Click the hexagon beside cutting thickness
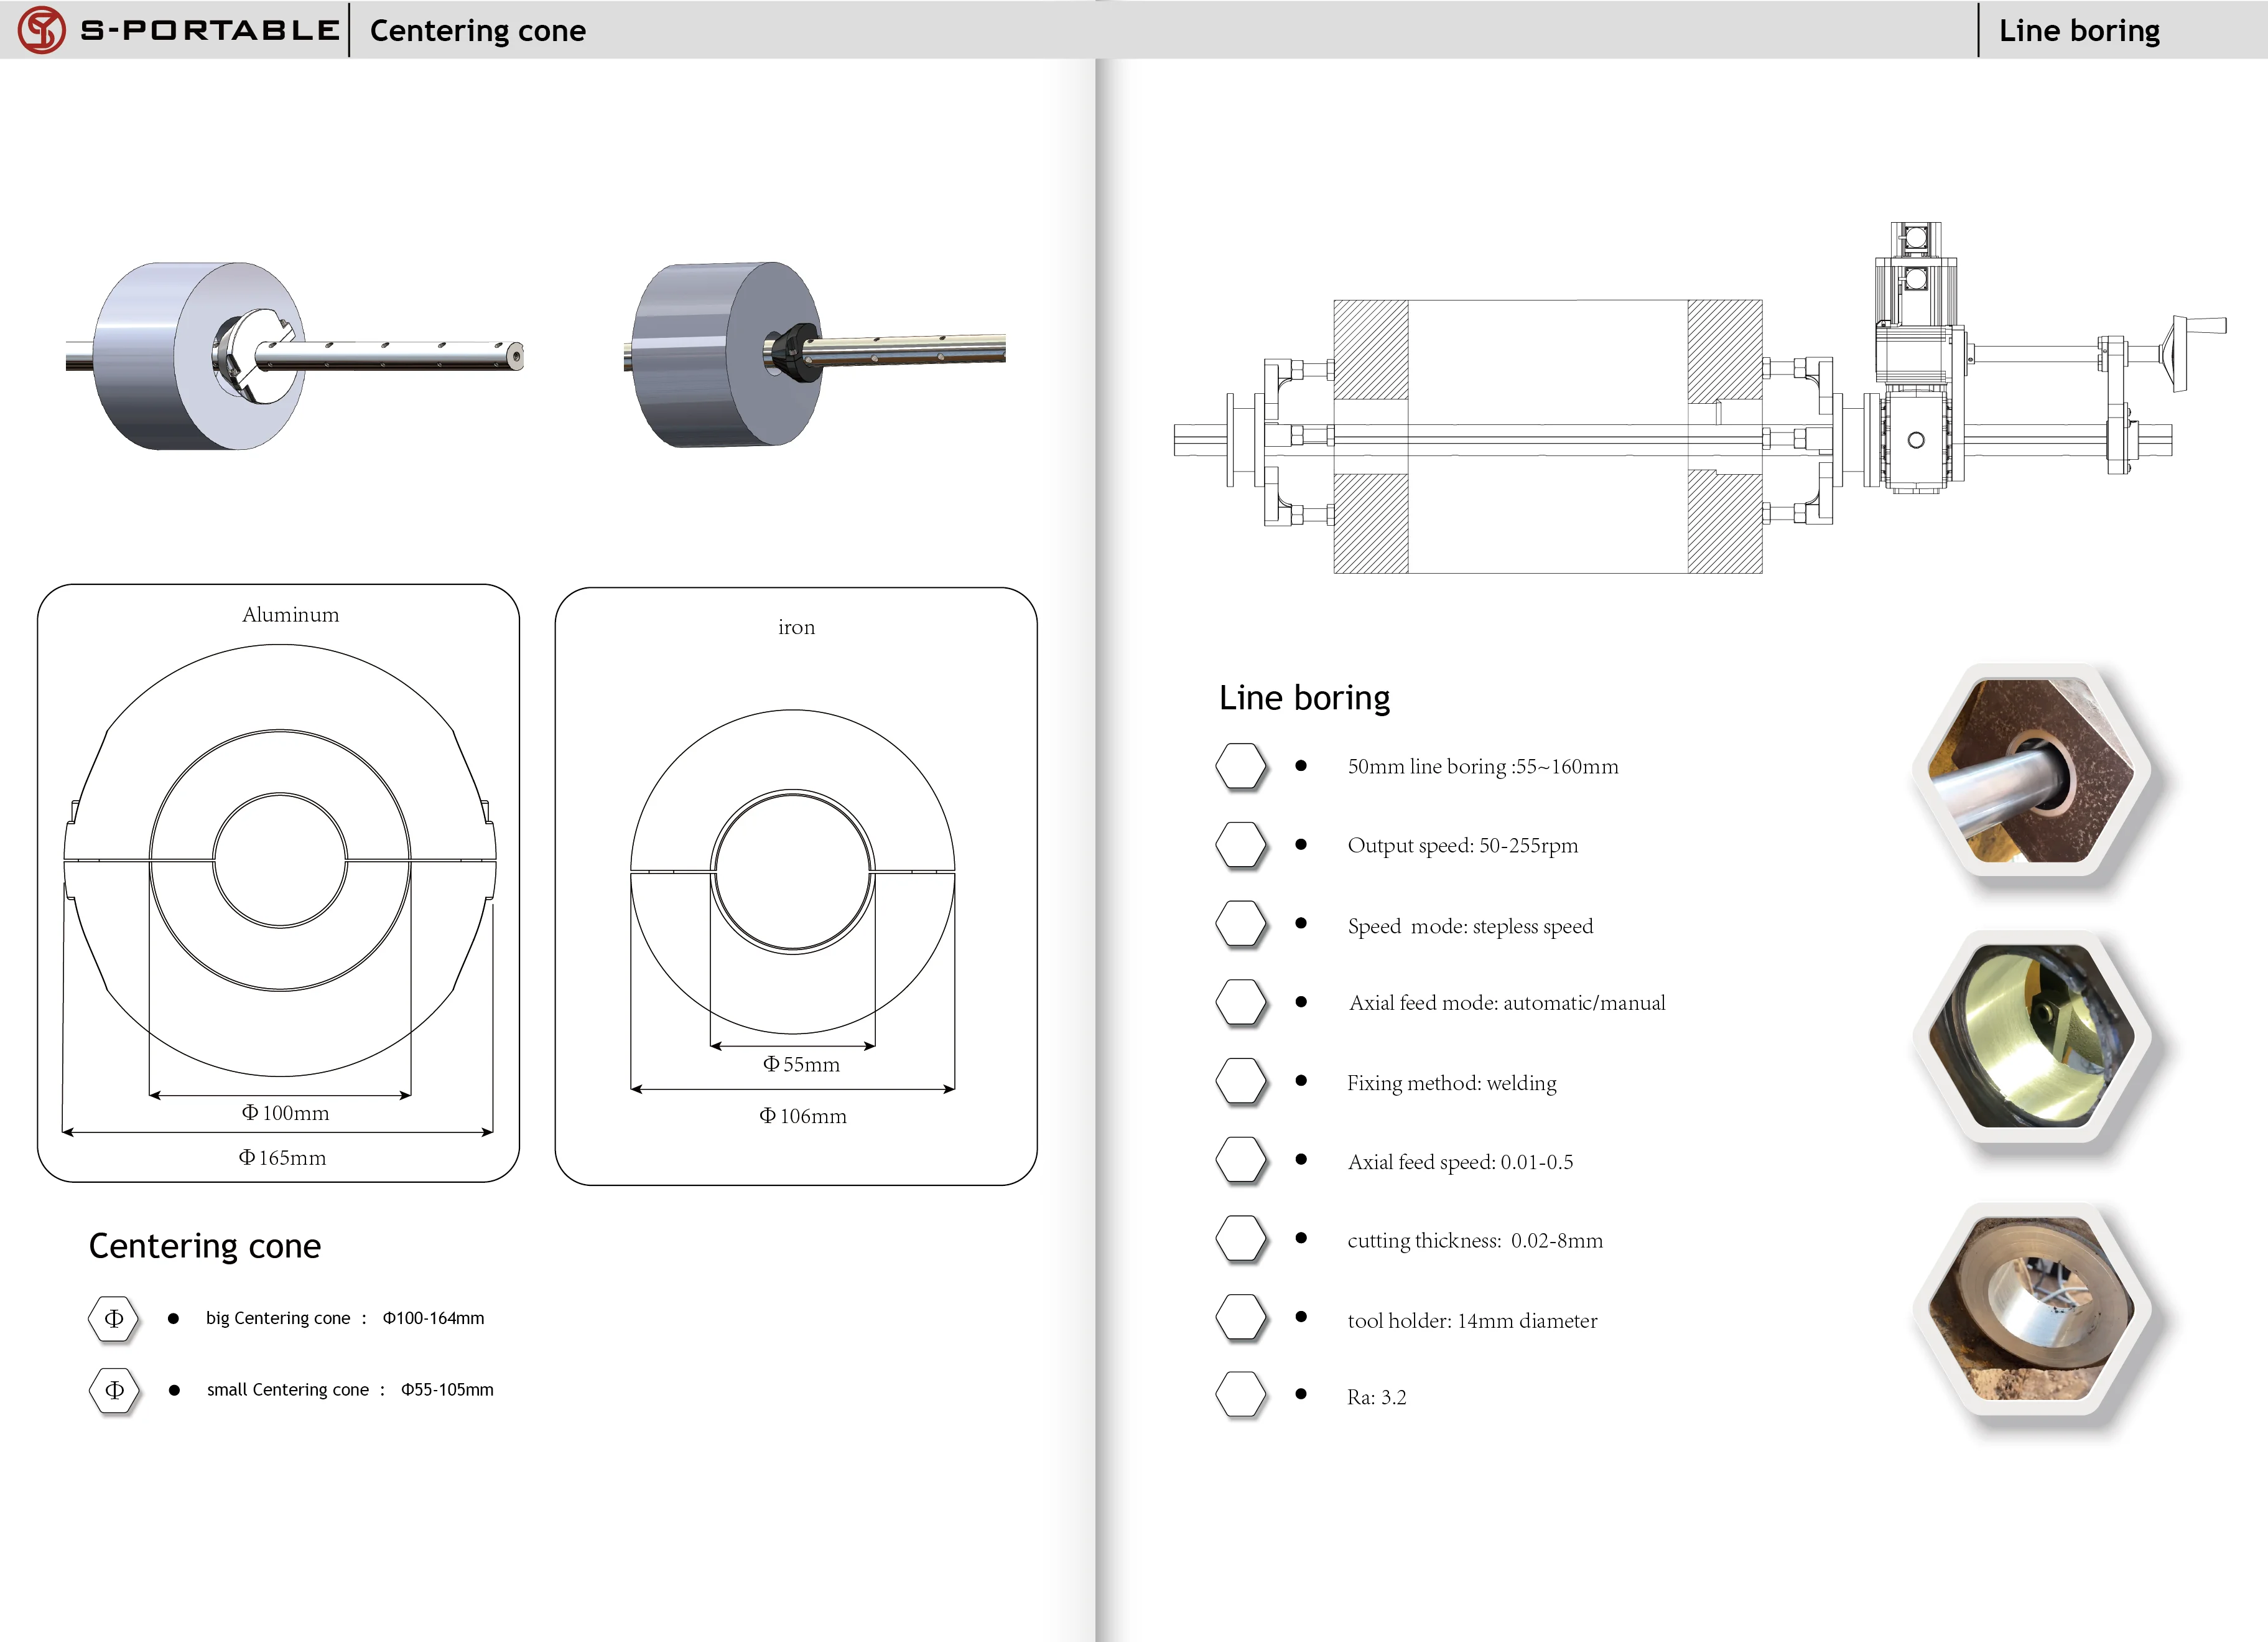The image size is (2268, 1642). coord(1241,1238)
